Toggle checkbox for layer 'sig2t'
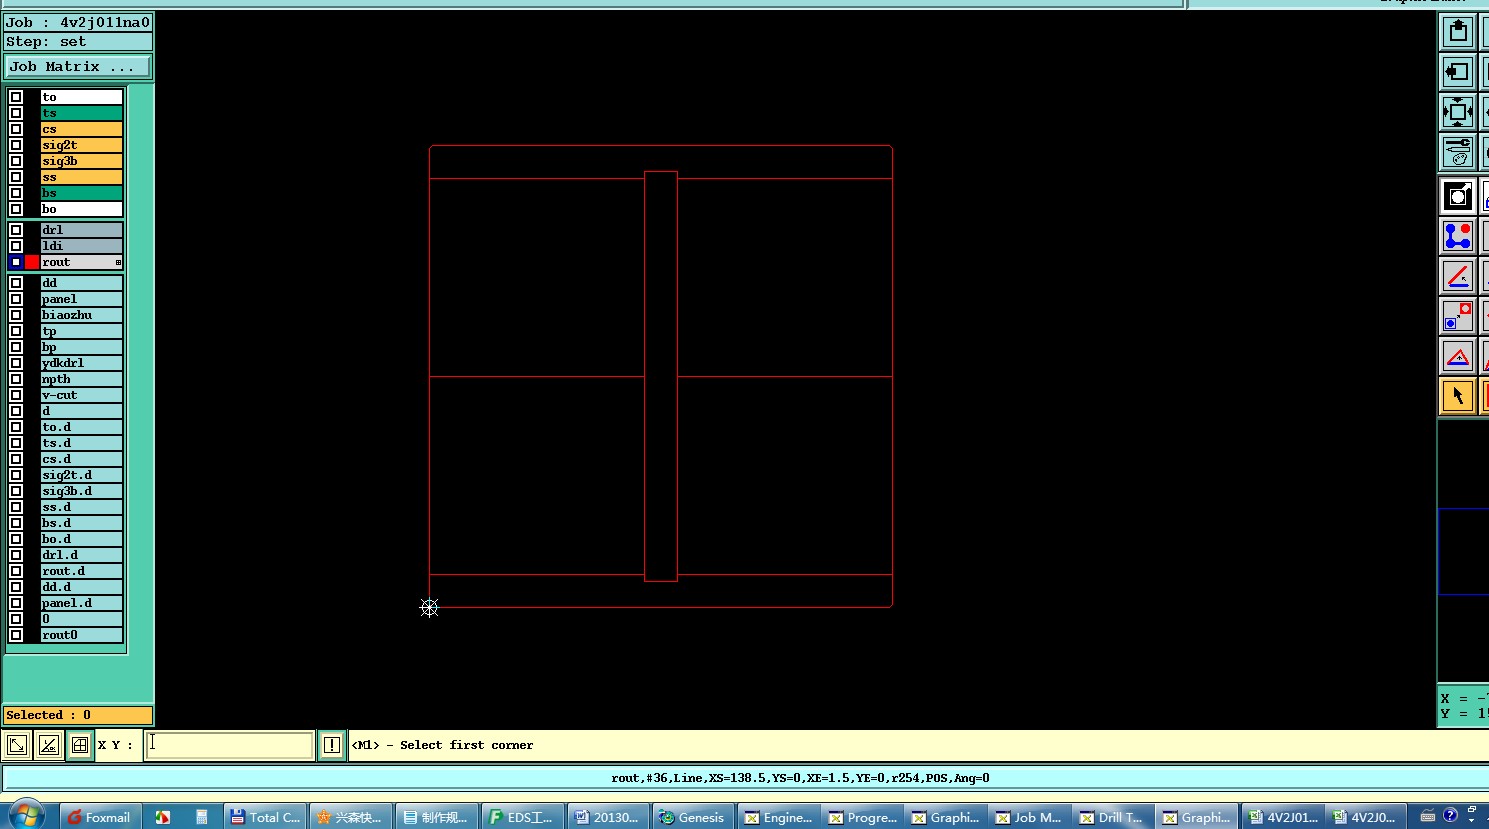The width and height of the screenshot is (1489, 829). point(16,145)
